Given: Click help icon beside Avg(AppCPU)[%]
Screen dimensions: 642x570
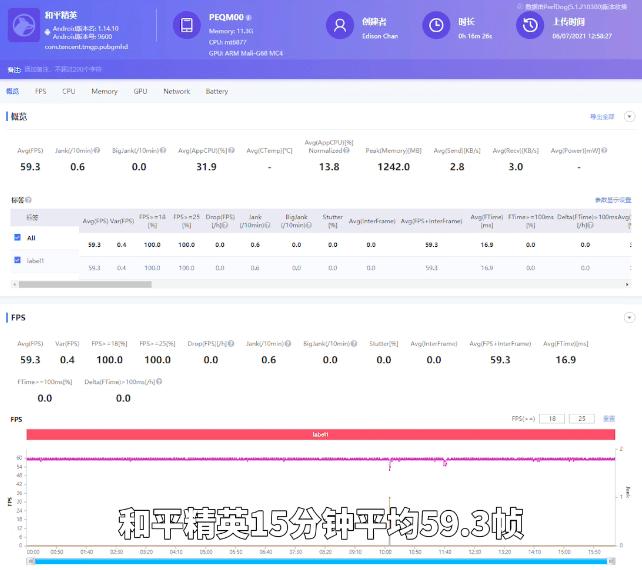Looking at the screenshot, I should click(x=232, y=150).
